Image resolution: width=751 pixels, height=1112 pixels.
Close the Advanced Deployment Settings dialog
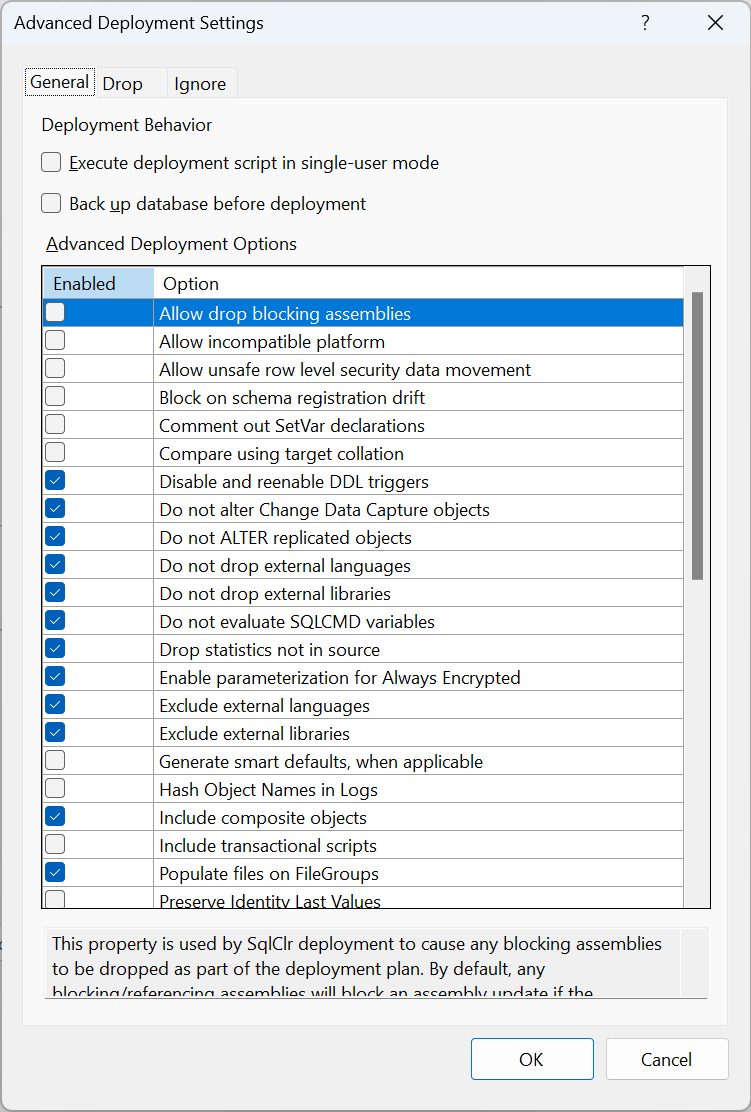click(x=716, y=23)
